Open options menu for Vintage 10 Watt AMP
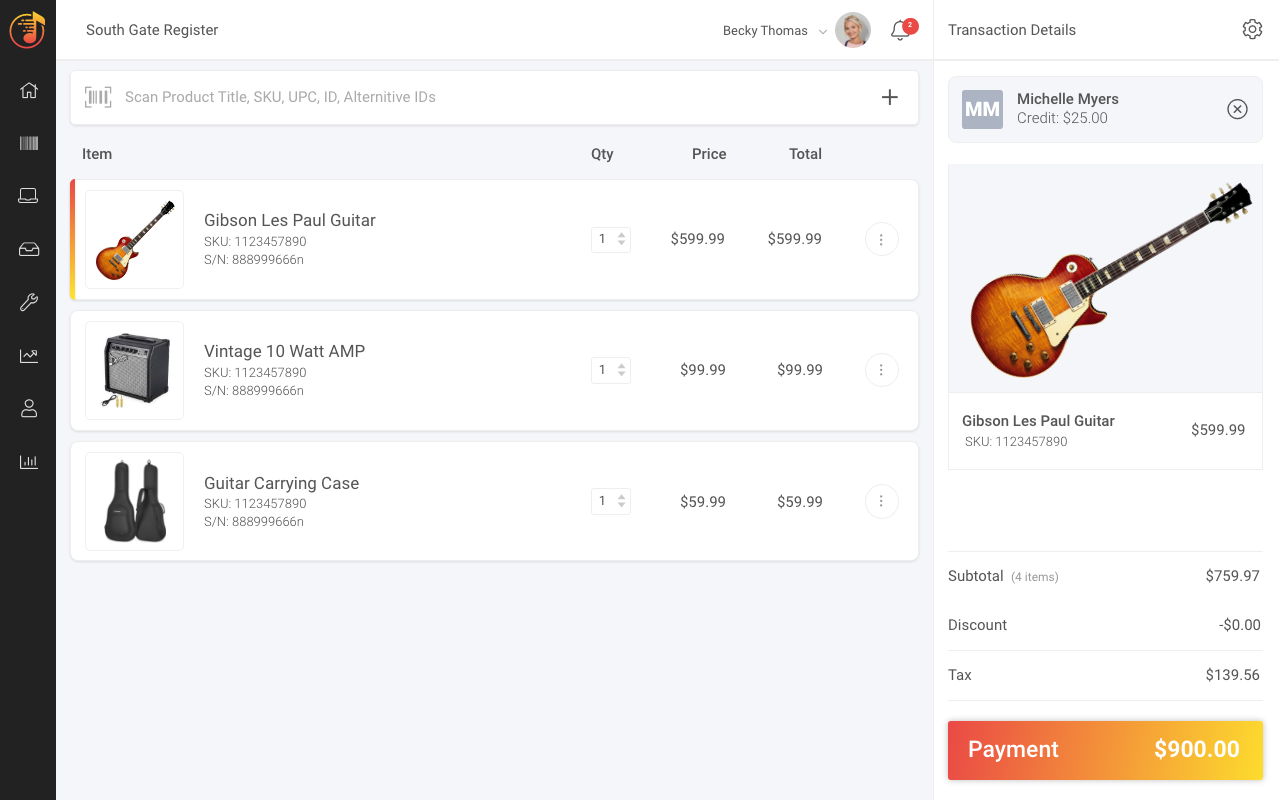 point(881,370)
